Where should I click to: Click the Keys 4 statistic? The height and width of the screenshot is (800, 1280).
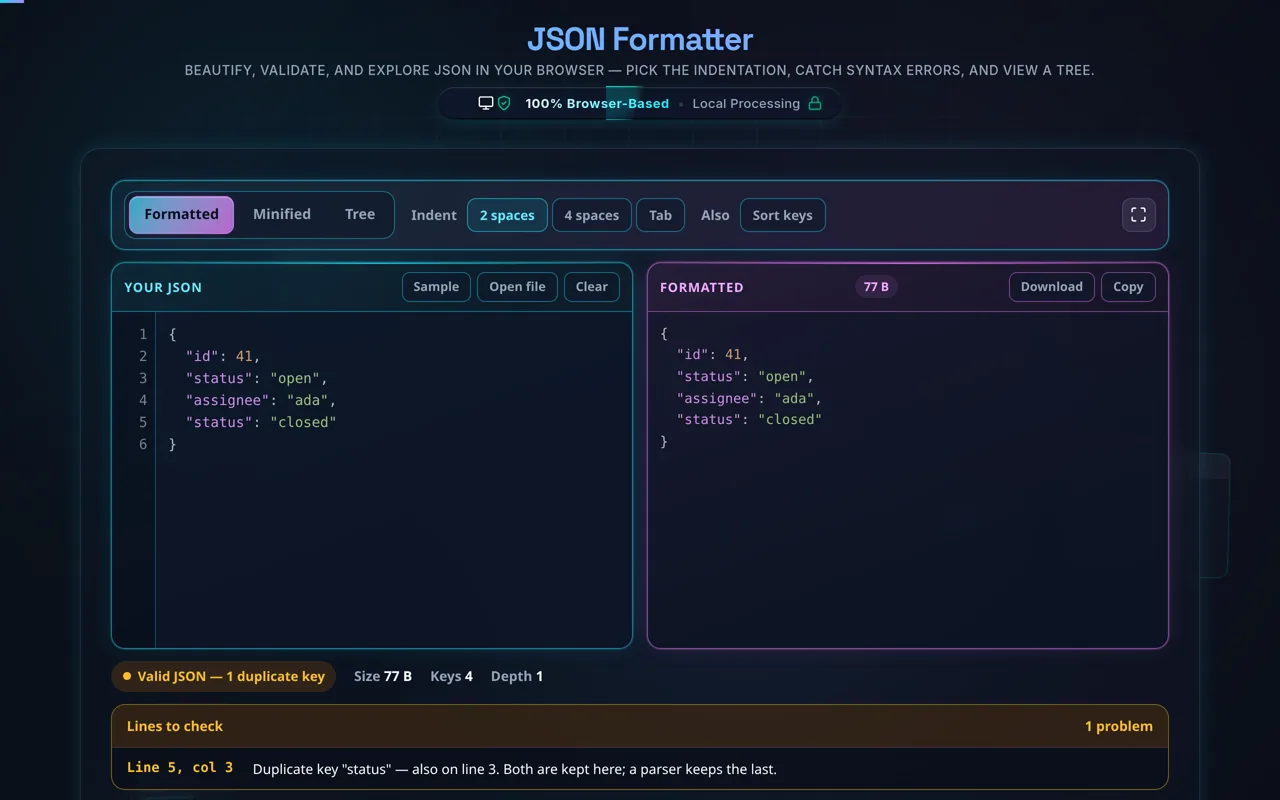(x=451, y=676)
